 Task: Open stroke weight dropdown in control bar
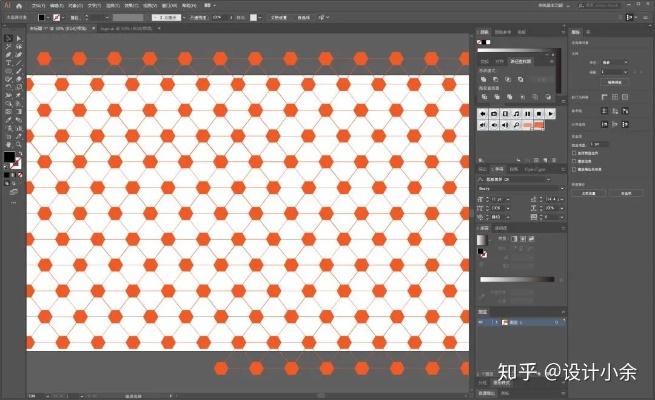[107, 18]
